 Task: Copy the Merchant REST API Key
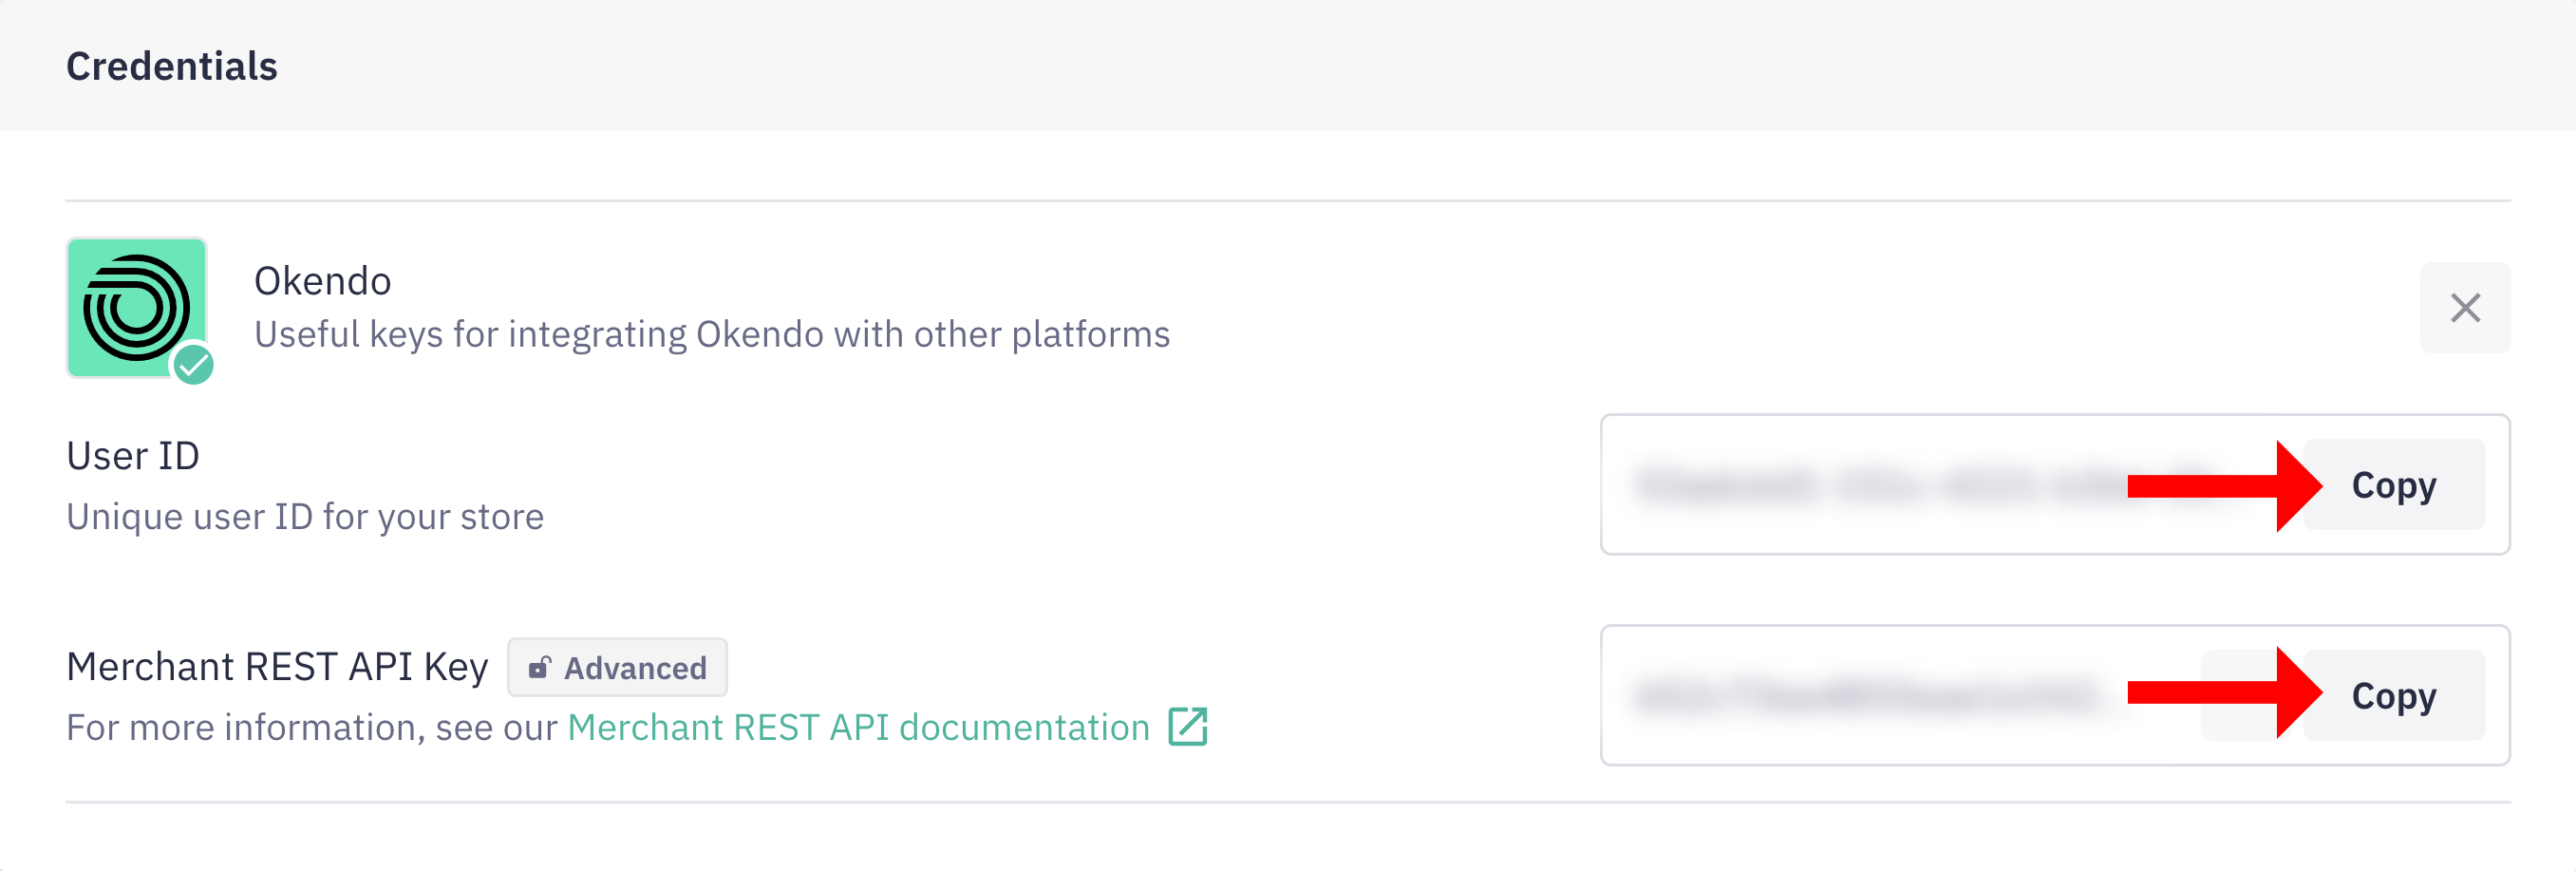coord(2394,695)
